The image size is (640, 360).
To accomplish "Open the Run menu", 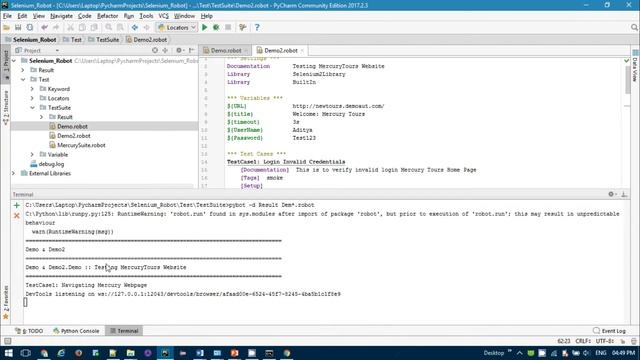I will (129, 16).
